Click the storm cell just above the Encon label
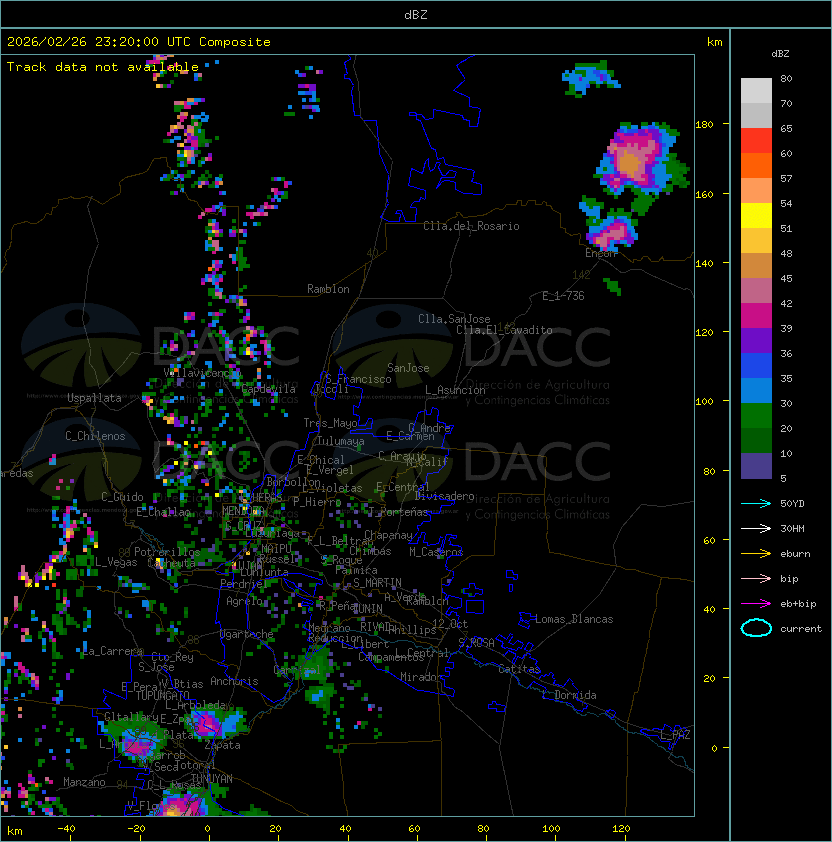This screenshot has width=832, height=842. click(612, 231)
